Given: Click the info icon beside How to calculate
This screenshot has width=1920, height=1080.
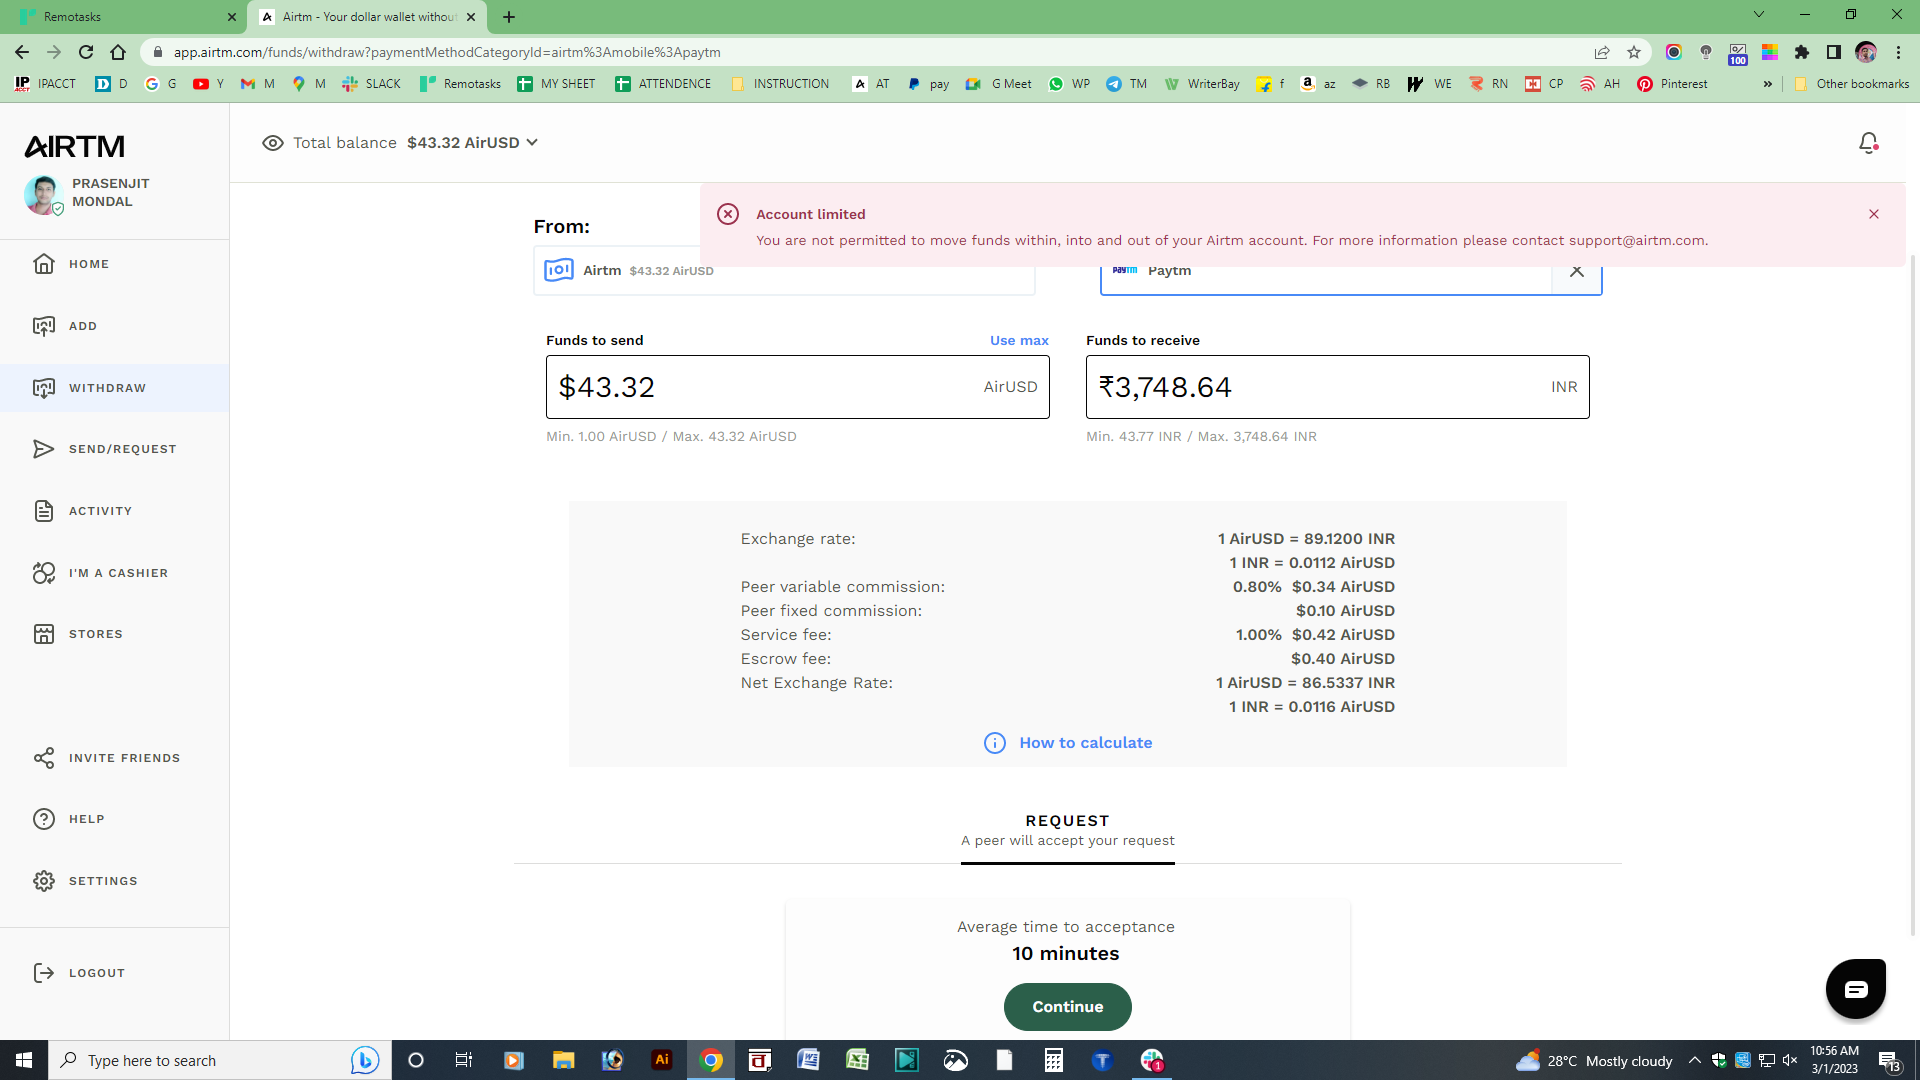Looking at the screenshot, I should (x=994, y=743).
